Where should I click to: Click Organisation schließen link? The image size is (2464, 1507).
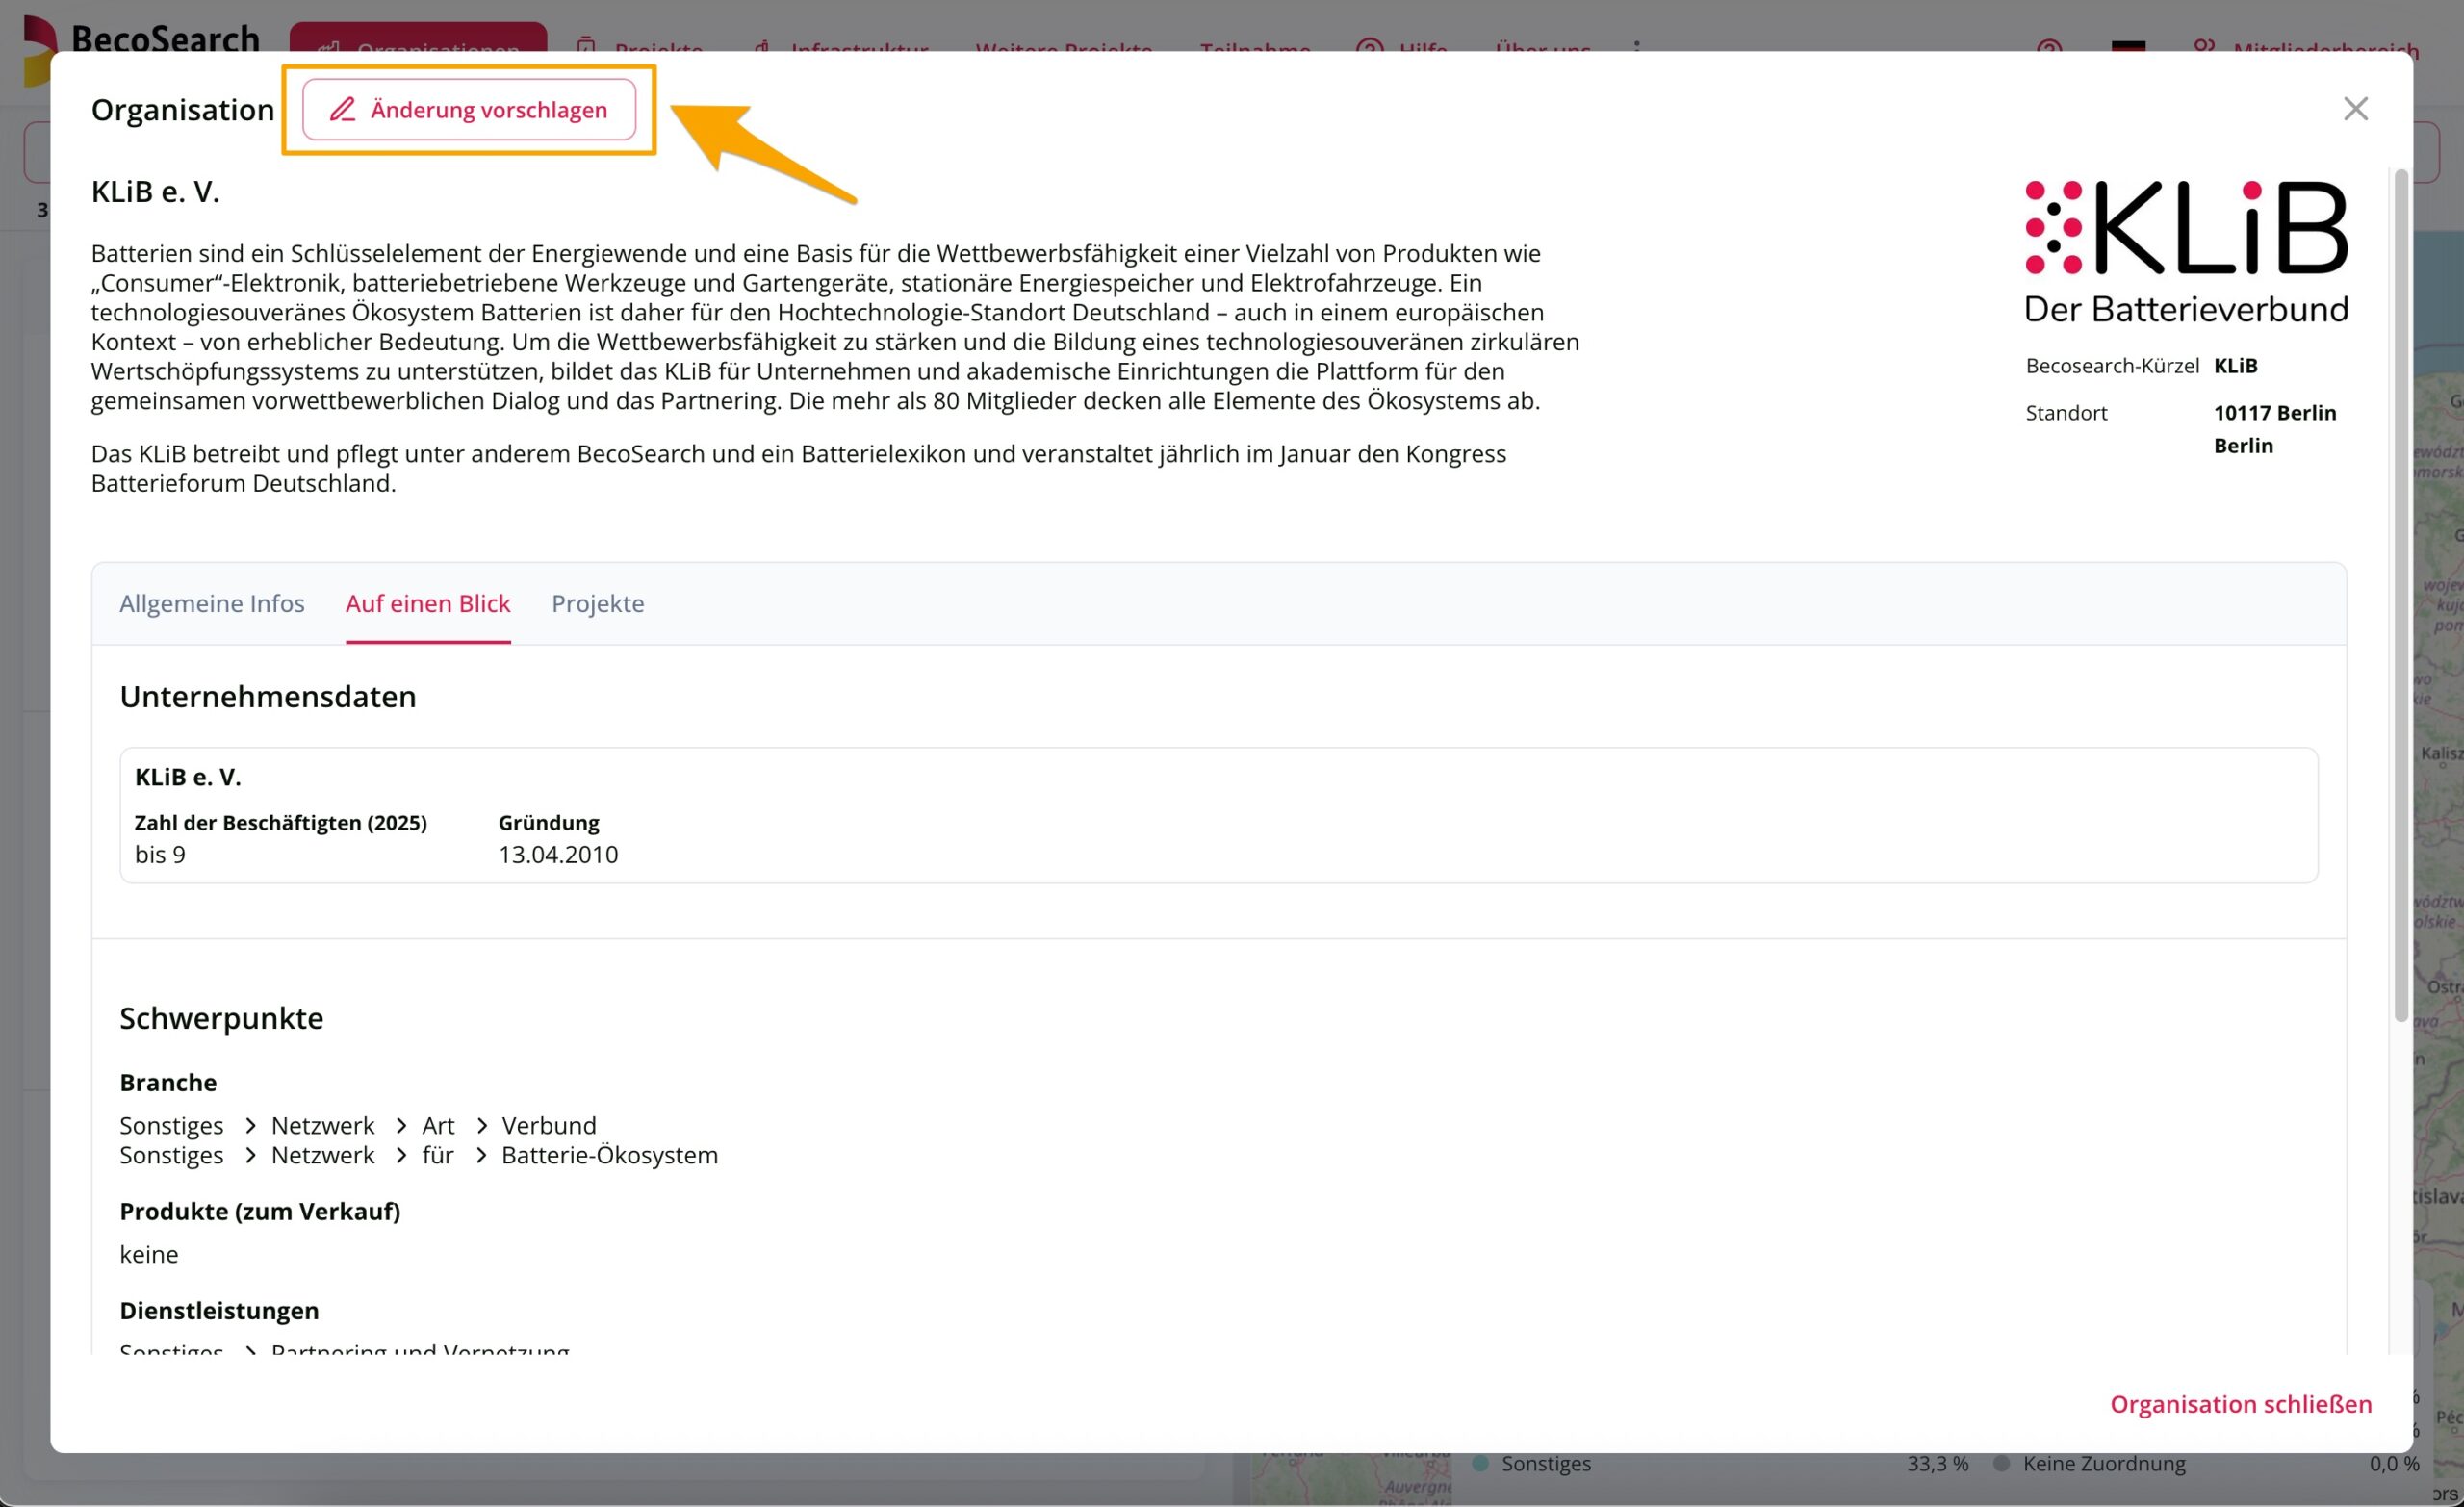point(2241,1404)
